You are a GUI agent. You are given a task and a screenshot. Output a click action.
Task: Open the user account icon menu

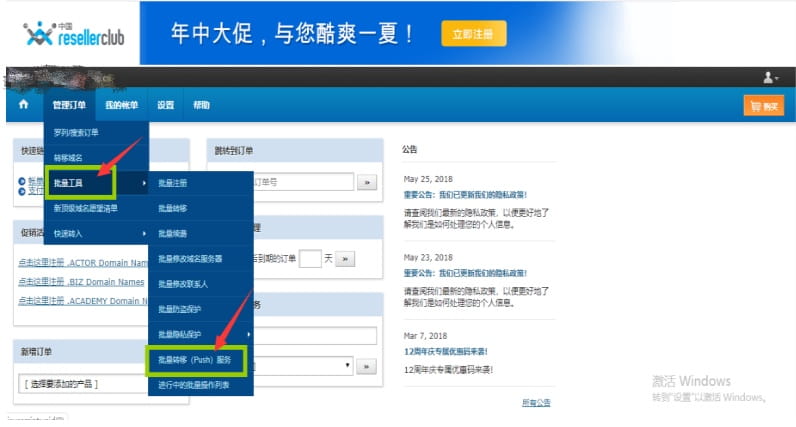pyautogui.click(x=770, y=77)
